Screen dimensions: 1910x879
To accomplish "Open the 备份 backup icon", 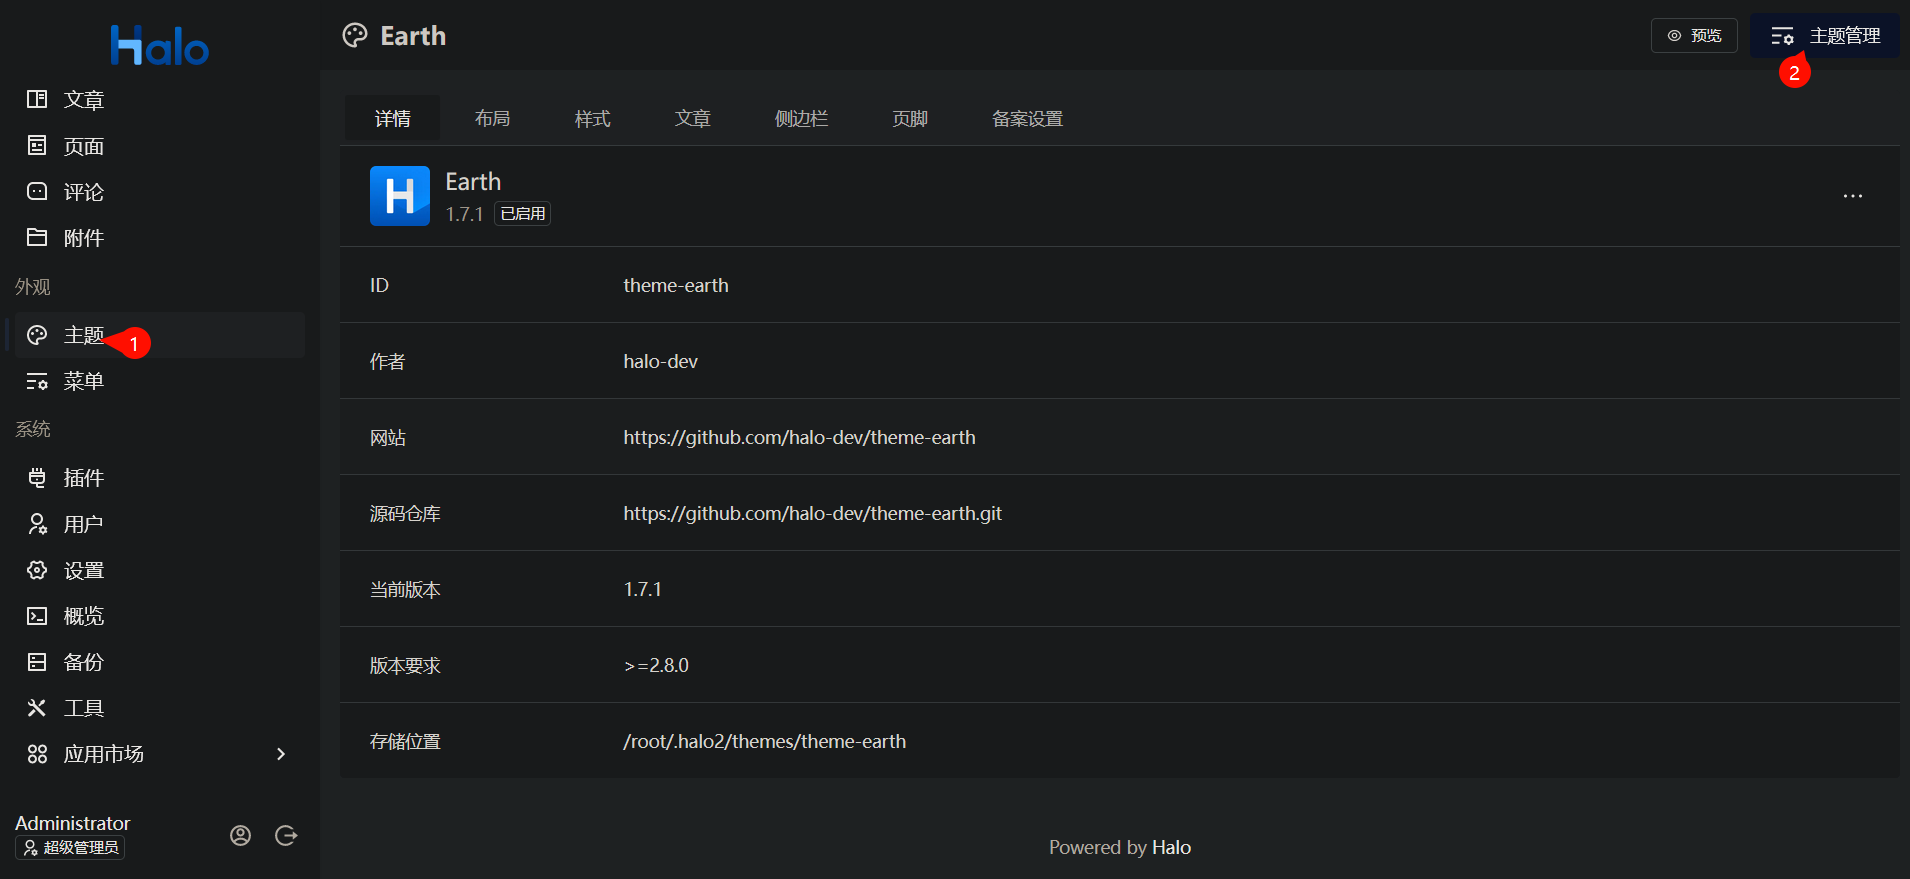I will pos(37,661).
